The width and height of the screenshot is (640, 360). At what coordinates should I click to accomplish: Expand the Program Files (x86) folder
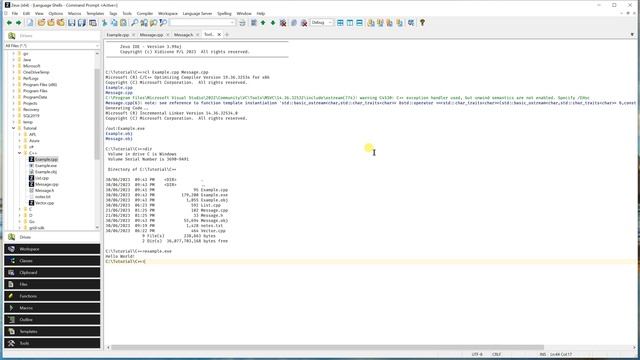13,84
